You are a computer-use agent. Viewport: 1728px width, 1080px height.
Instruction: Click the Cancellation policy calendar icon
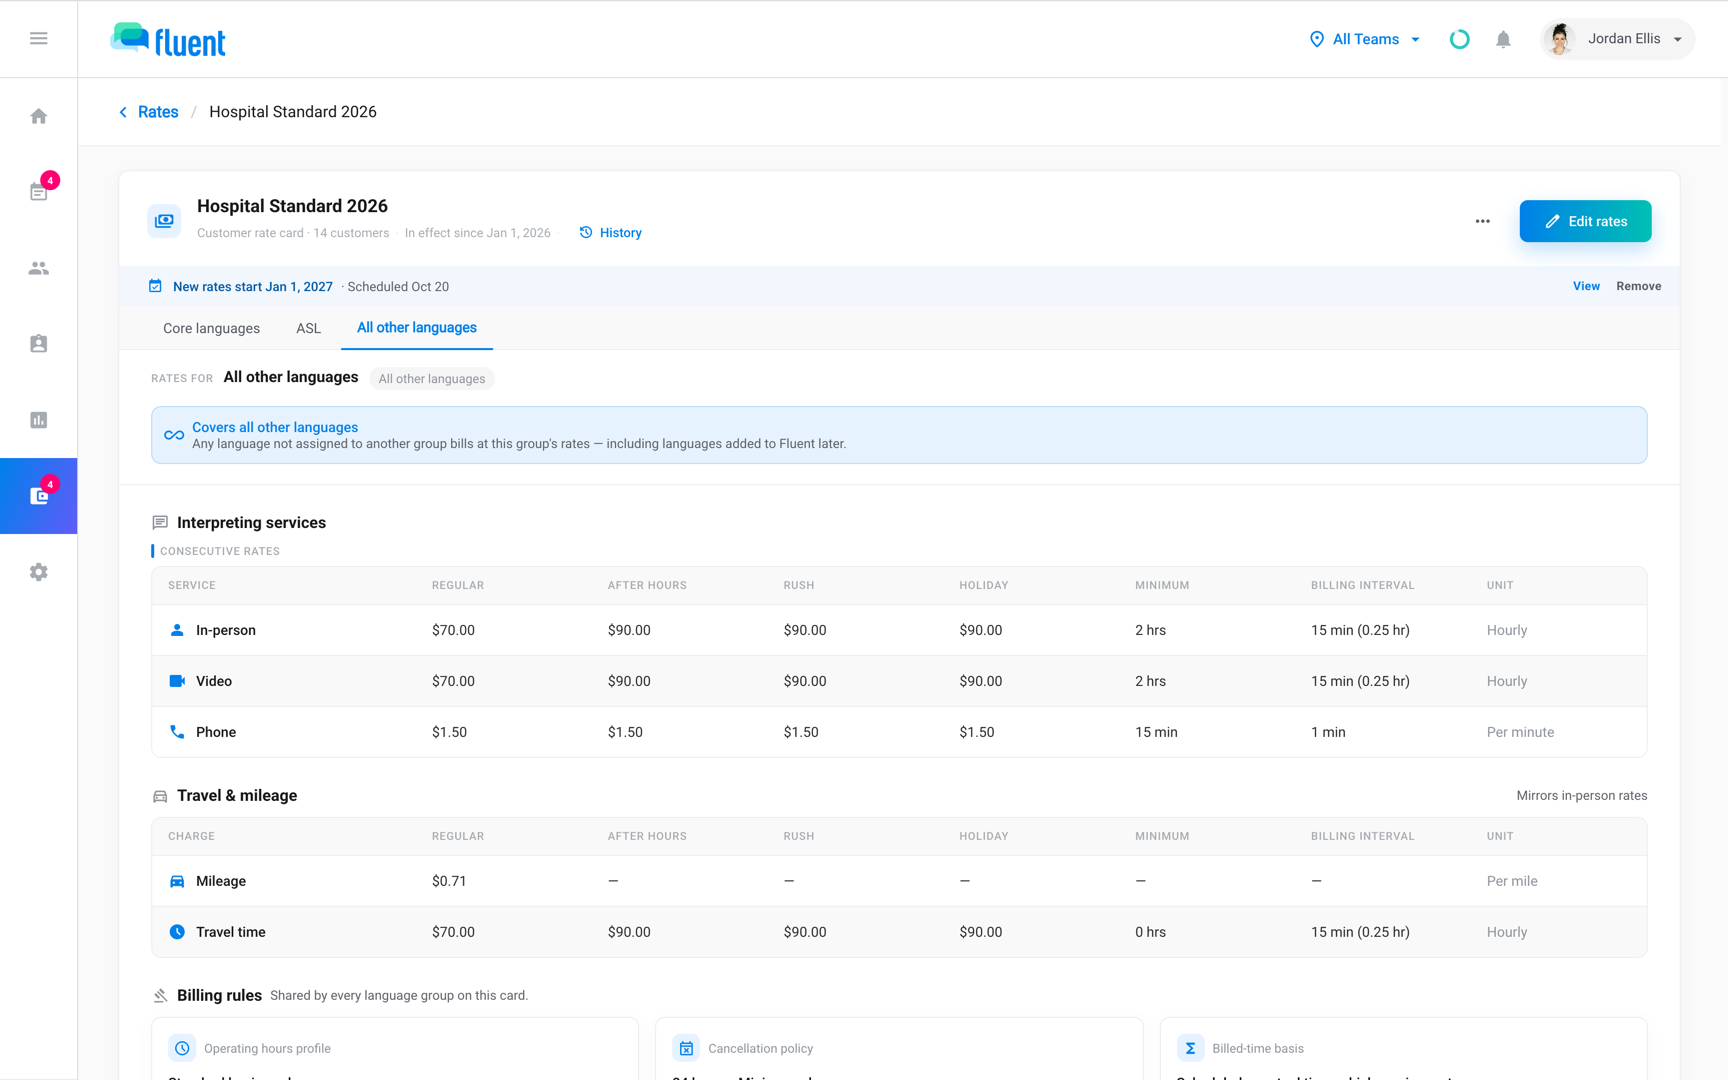point(686,1048)
